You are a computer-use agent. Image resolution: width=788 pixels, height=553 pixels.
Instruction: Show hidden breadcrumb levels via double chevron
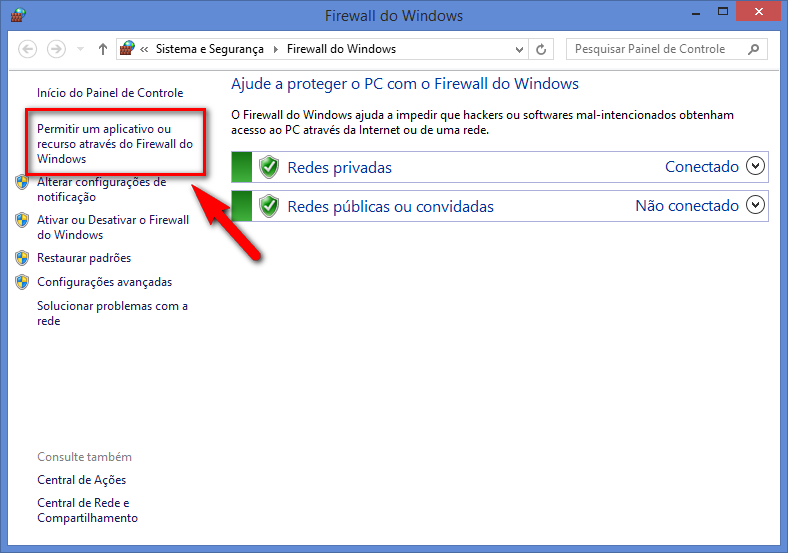(x=144, y=49)
